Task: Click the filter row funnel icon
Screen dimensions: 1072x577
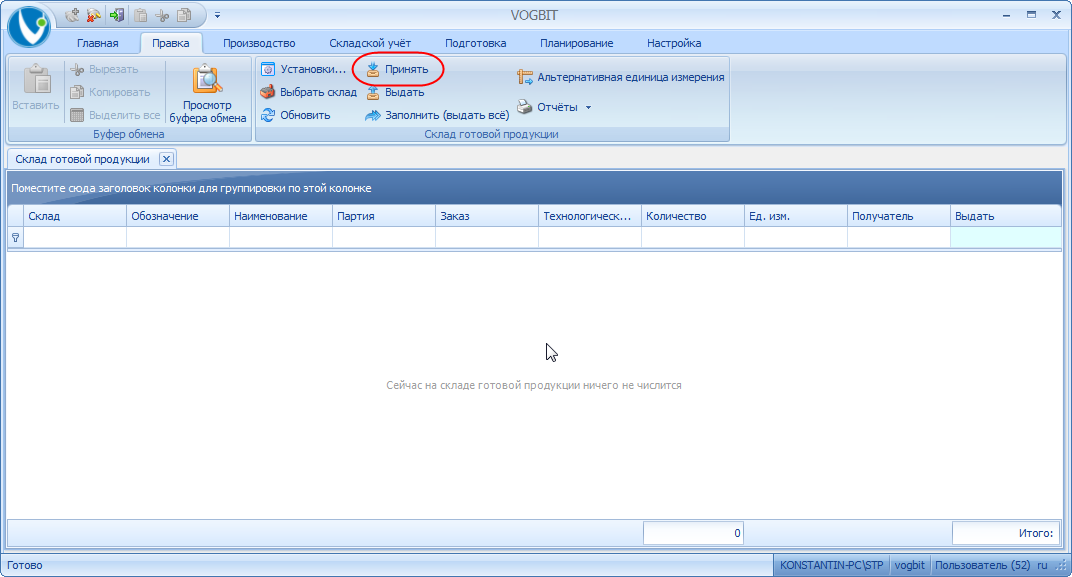Action: (15, 238)
